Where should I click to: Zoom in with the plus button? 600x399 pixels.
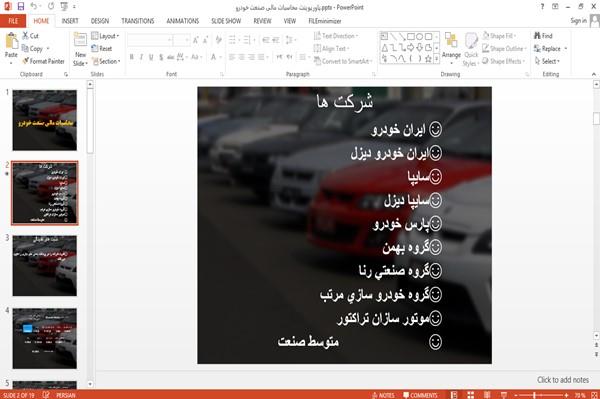(x=566, y=395)
